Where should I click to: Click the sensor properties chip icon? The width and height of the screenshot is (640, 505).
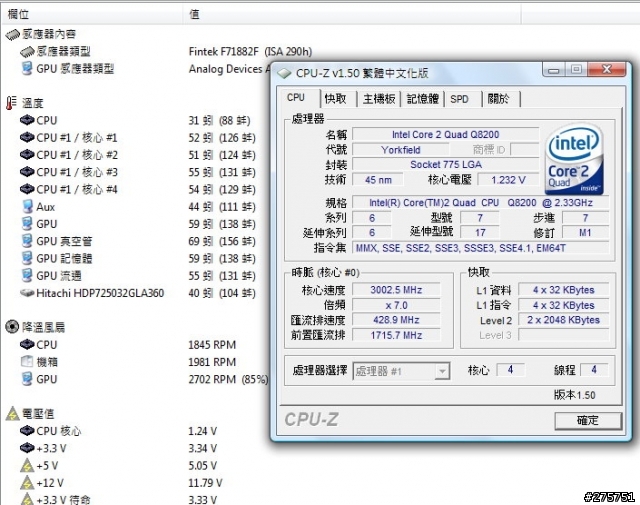12,35
